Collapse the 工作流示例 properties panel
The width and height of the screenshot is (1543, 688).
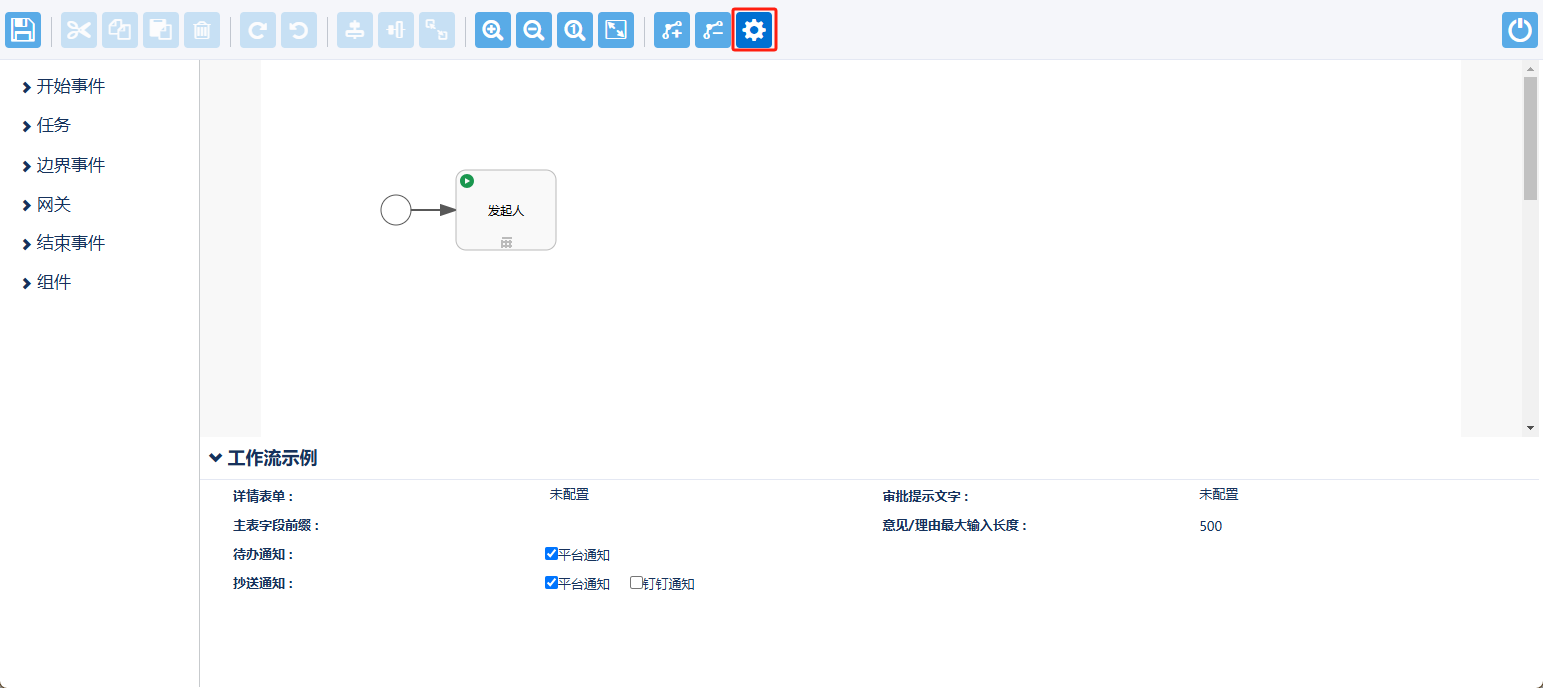pyautogui.click(x=215, y=458)
